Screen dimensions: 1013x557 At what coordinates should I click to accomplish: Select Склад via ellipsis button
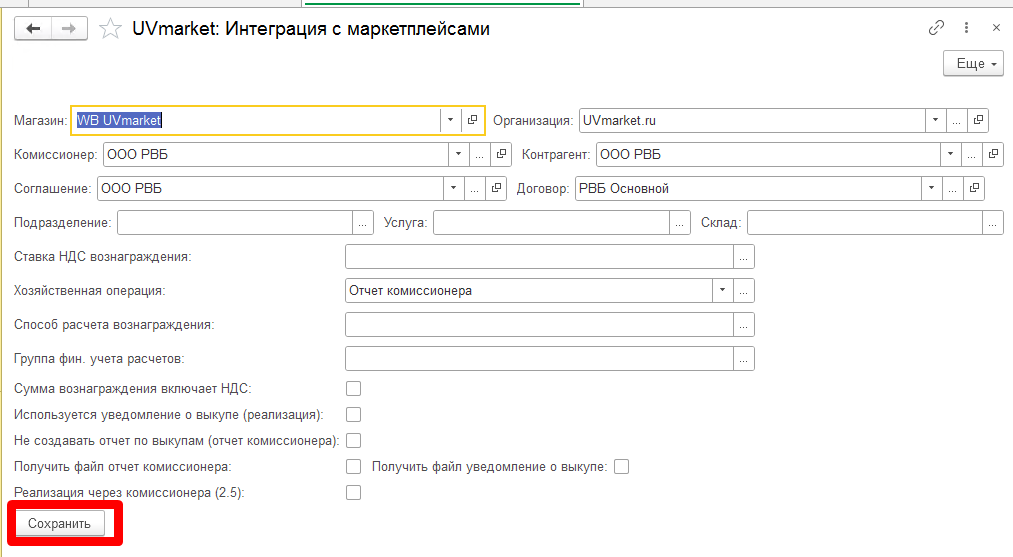point(993,223)
